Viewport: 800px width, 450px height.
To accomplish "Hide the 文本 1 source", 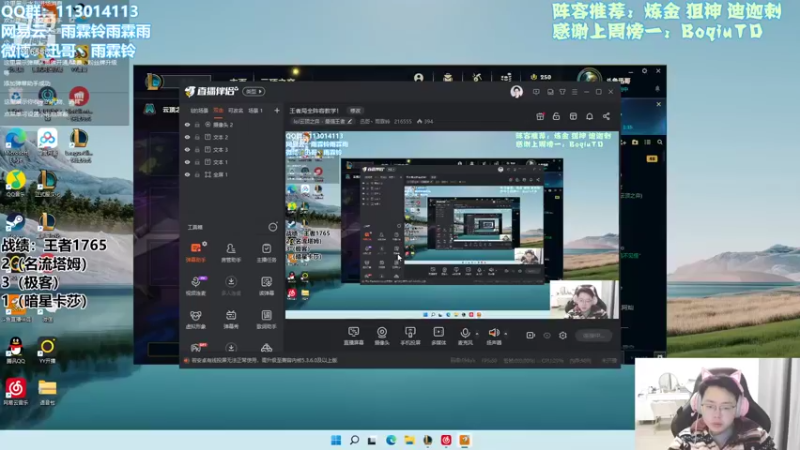I will [x=187, y=162].
